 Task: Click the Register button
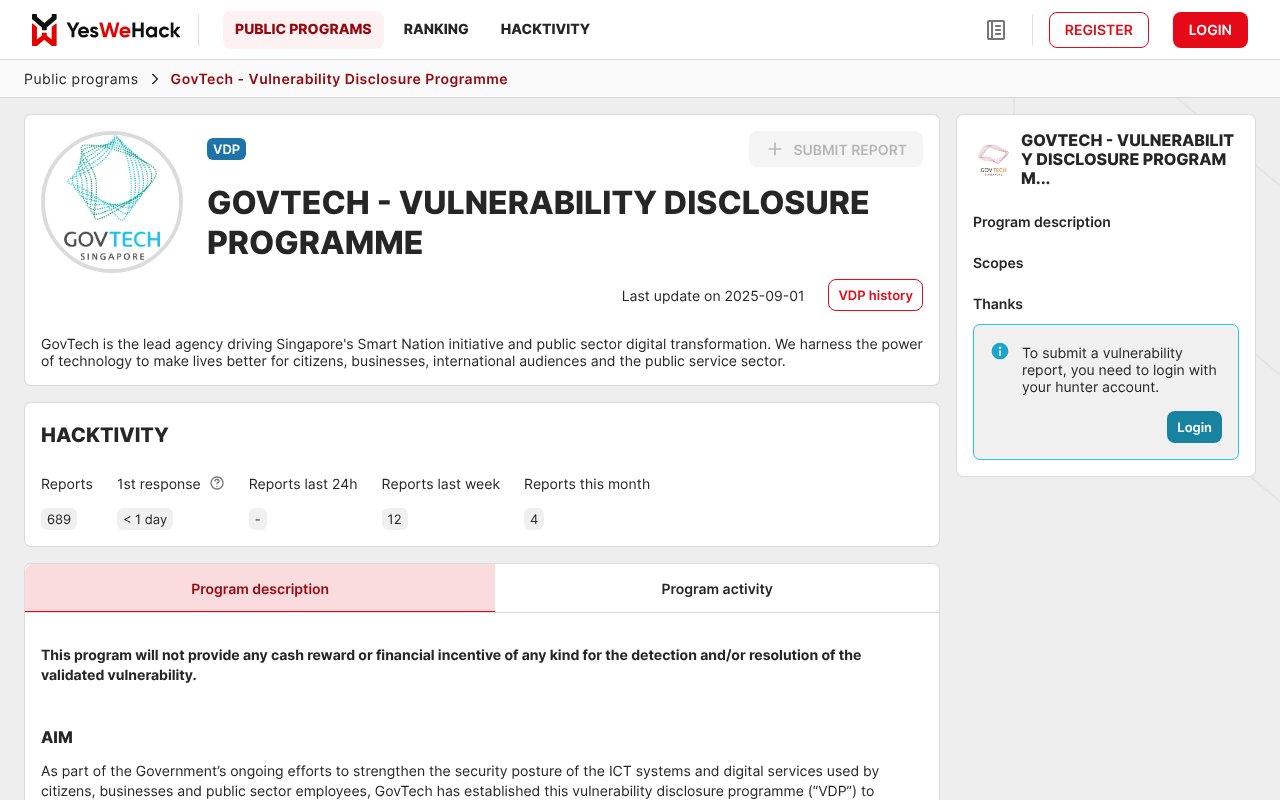point(1098,30)
